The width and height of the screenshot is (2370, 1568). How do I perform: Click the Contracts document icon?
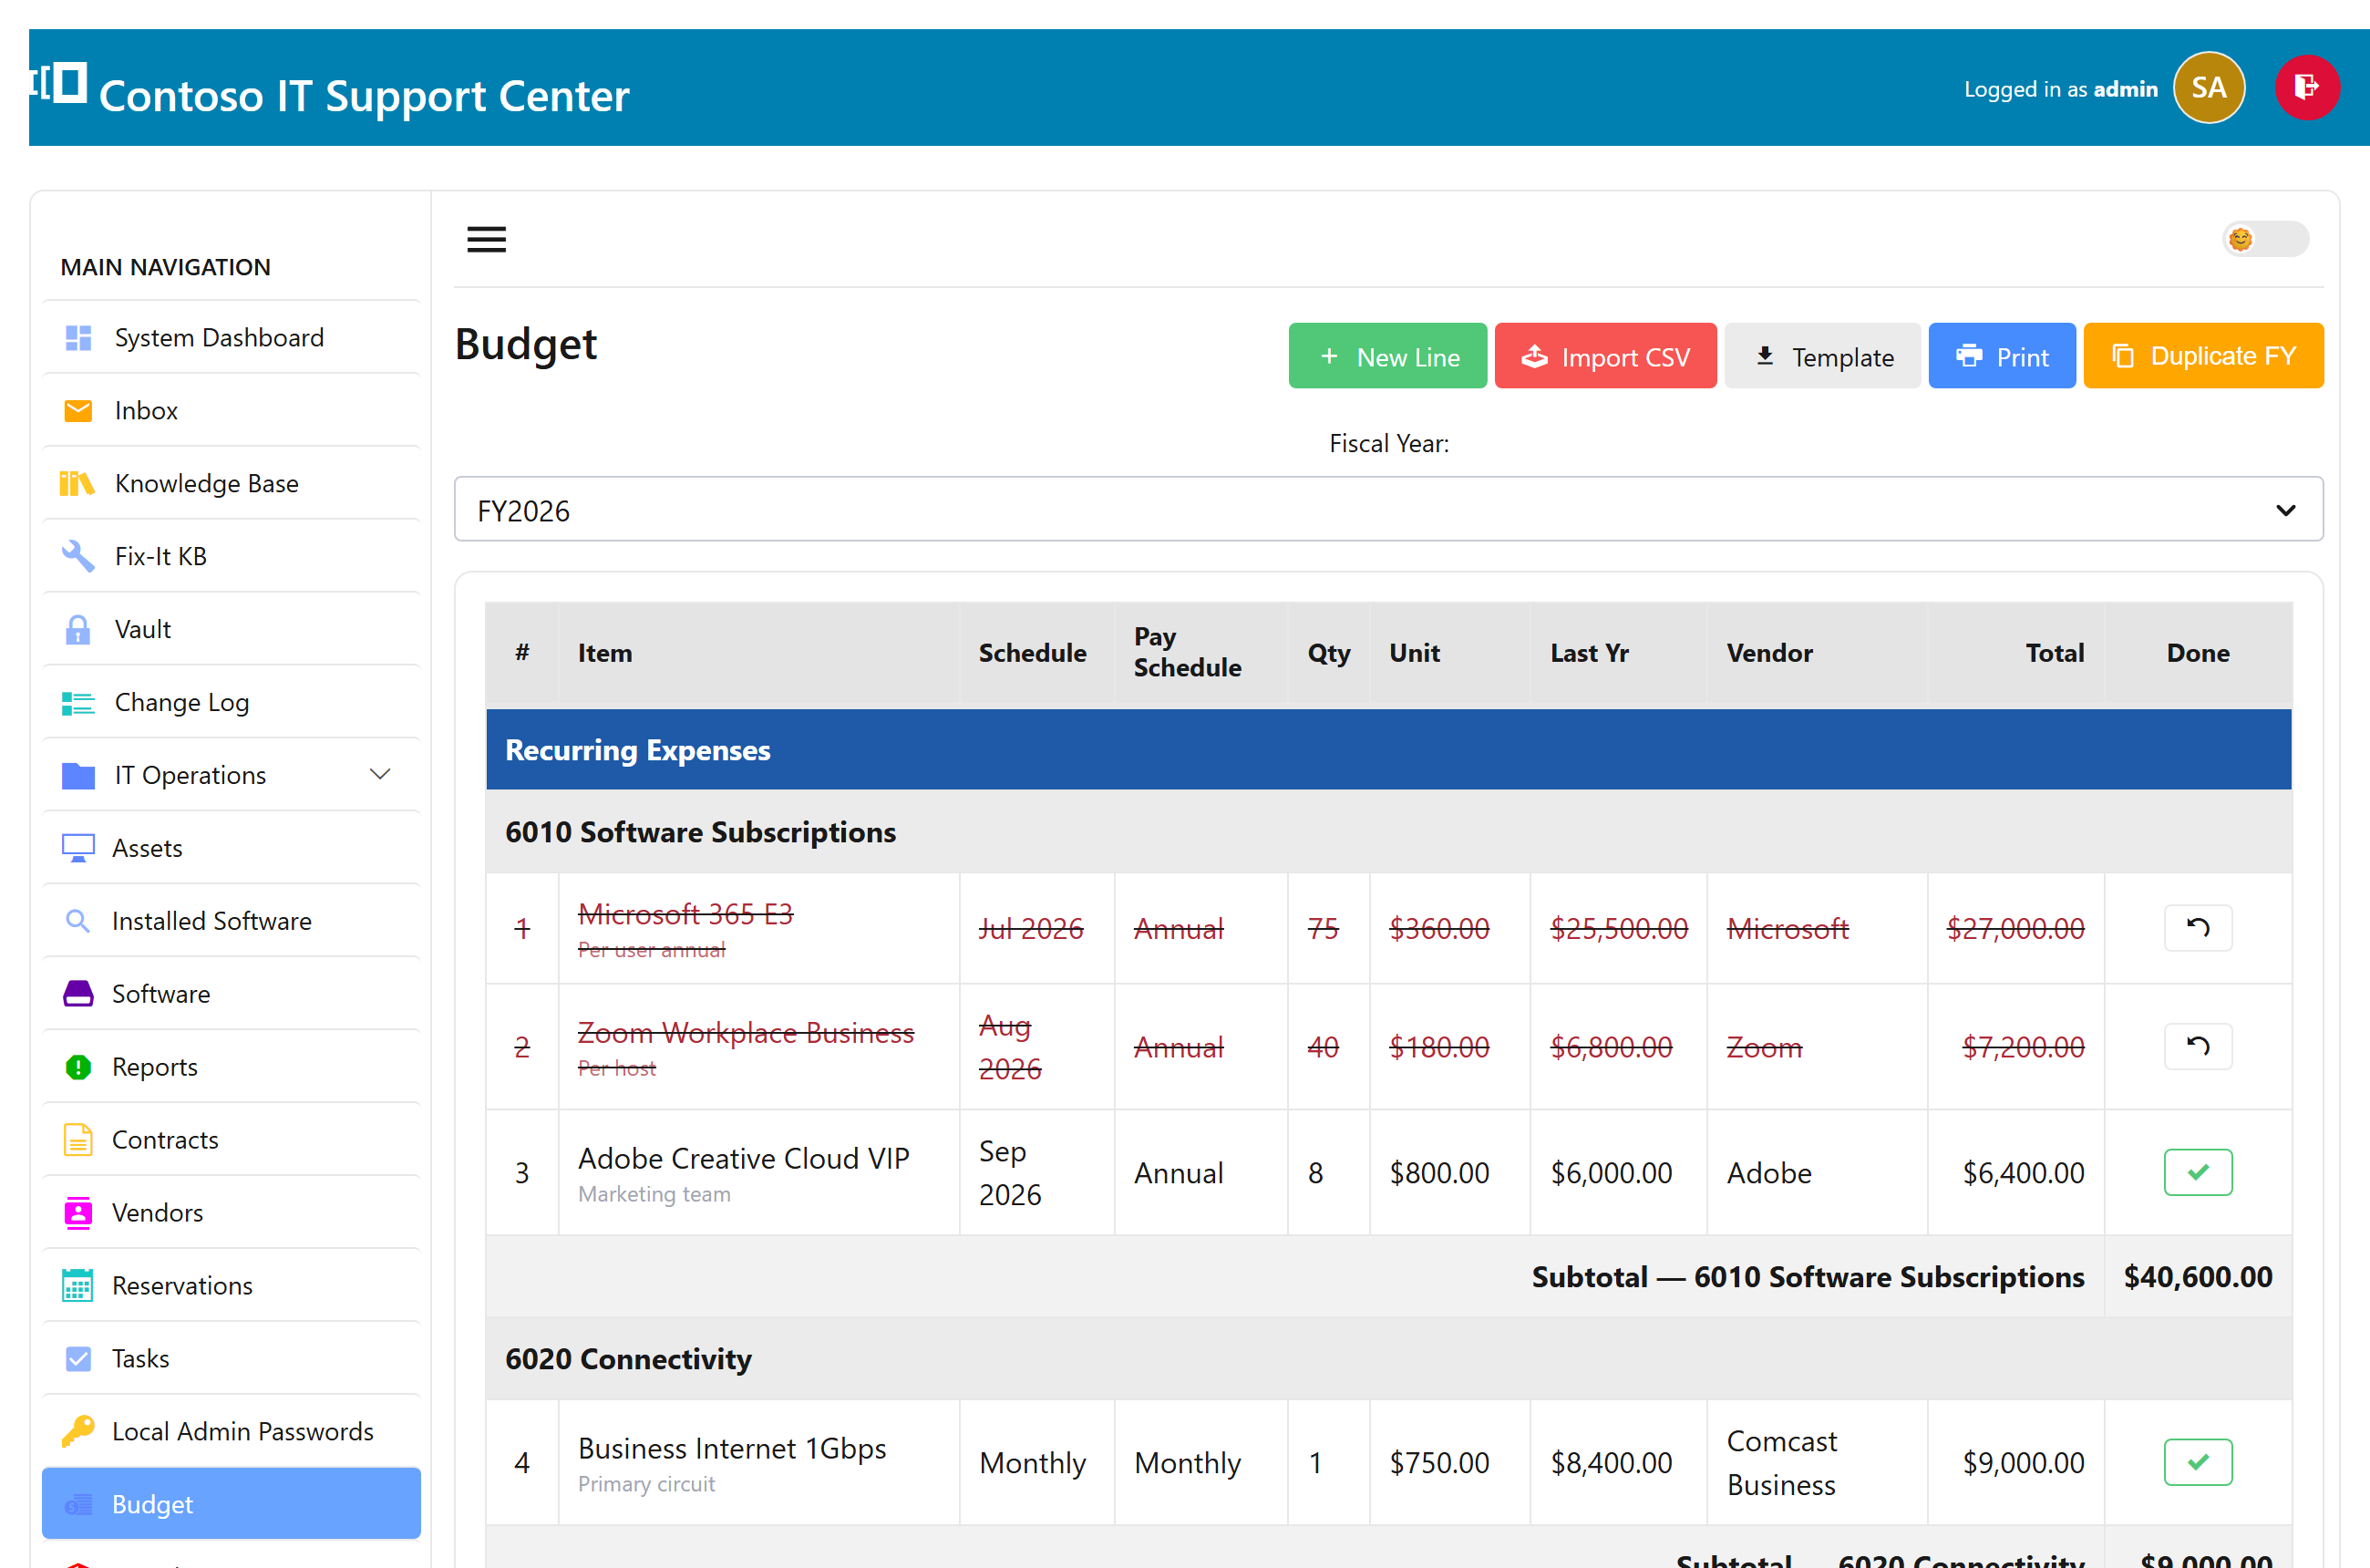[x=78, y=1140]
